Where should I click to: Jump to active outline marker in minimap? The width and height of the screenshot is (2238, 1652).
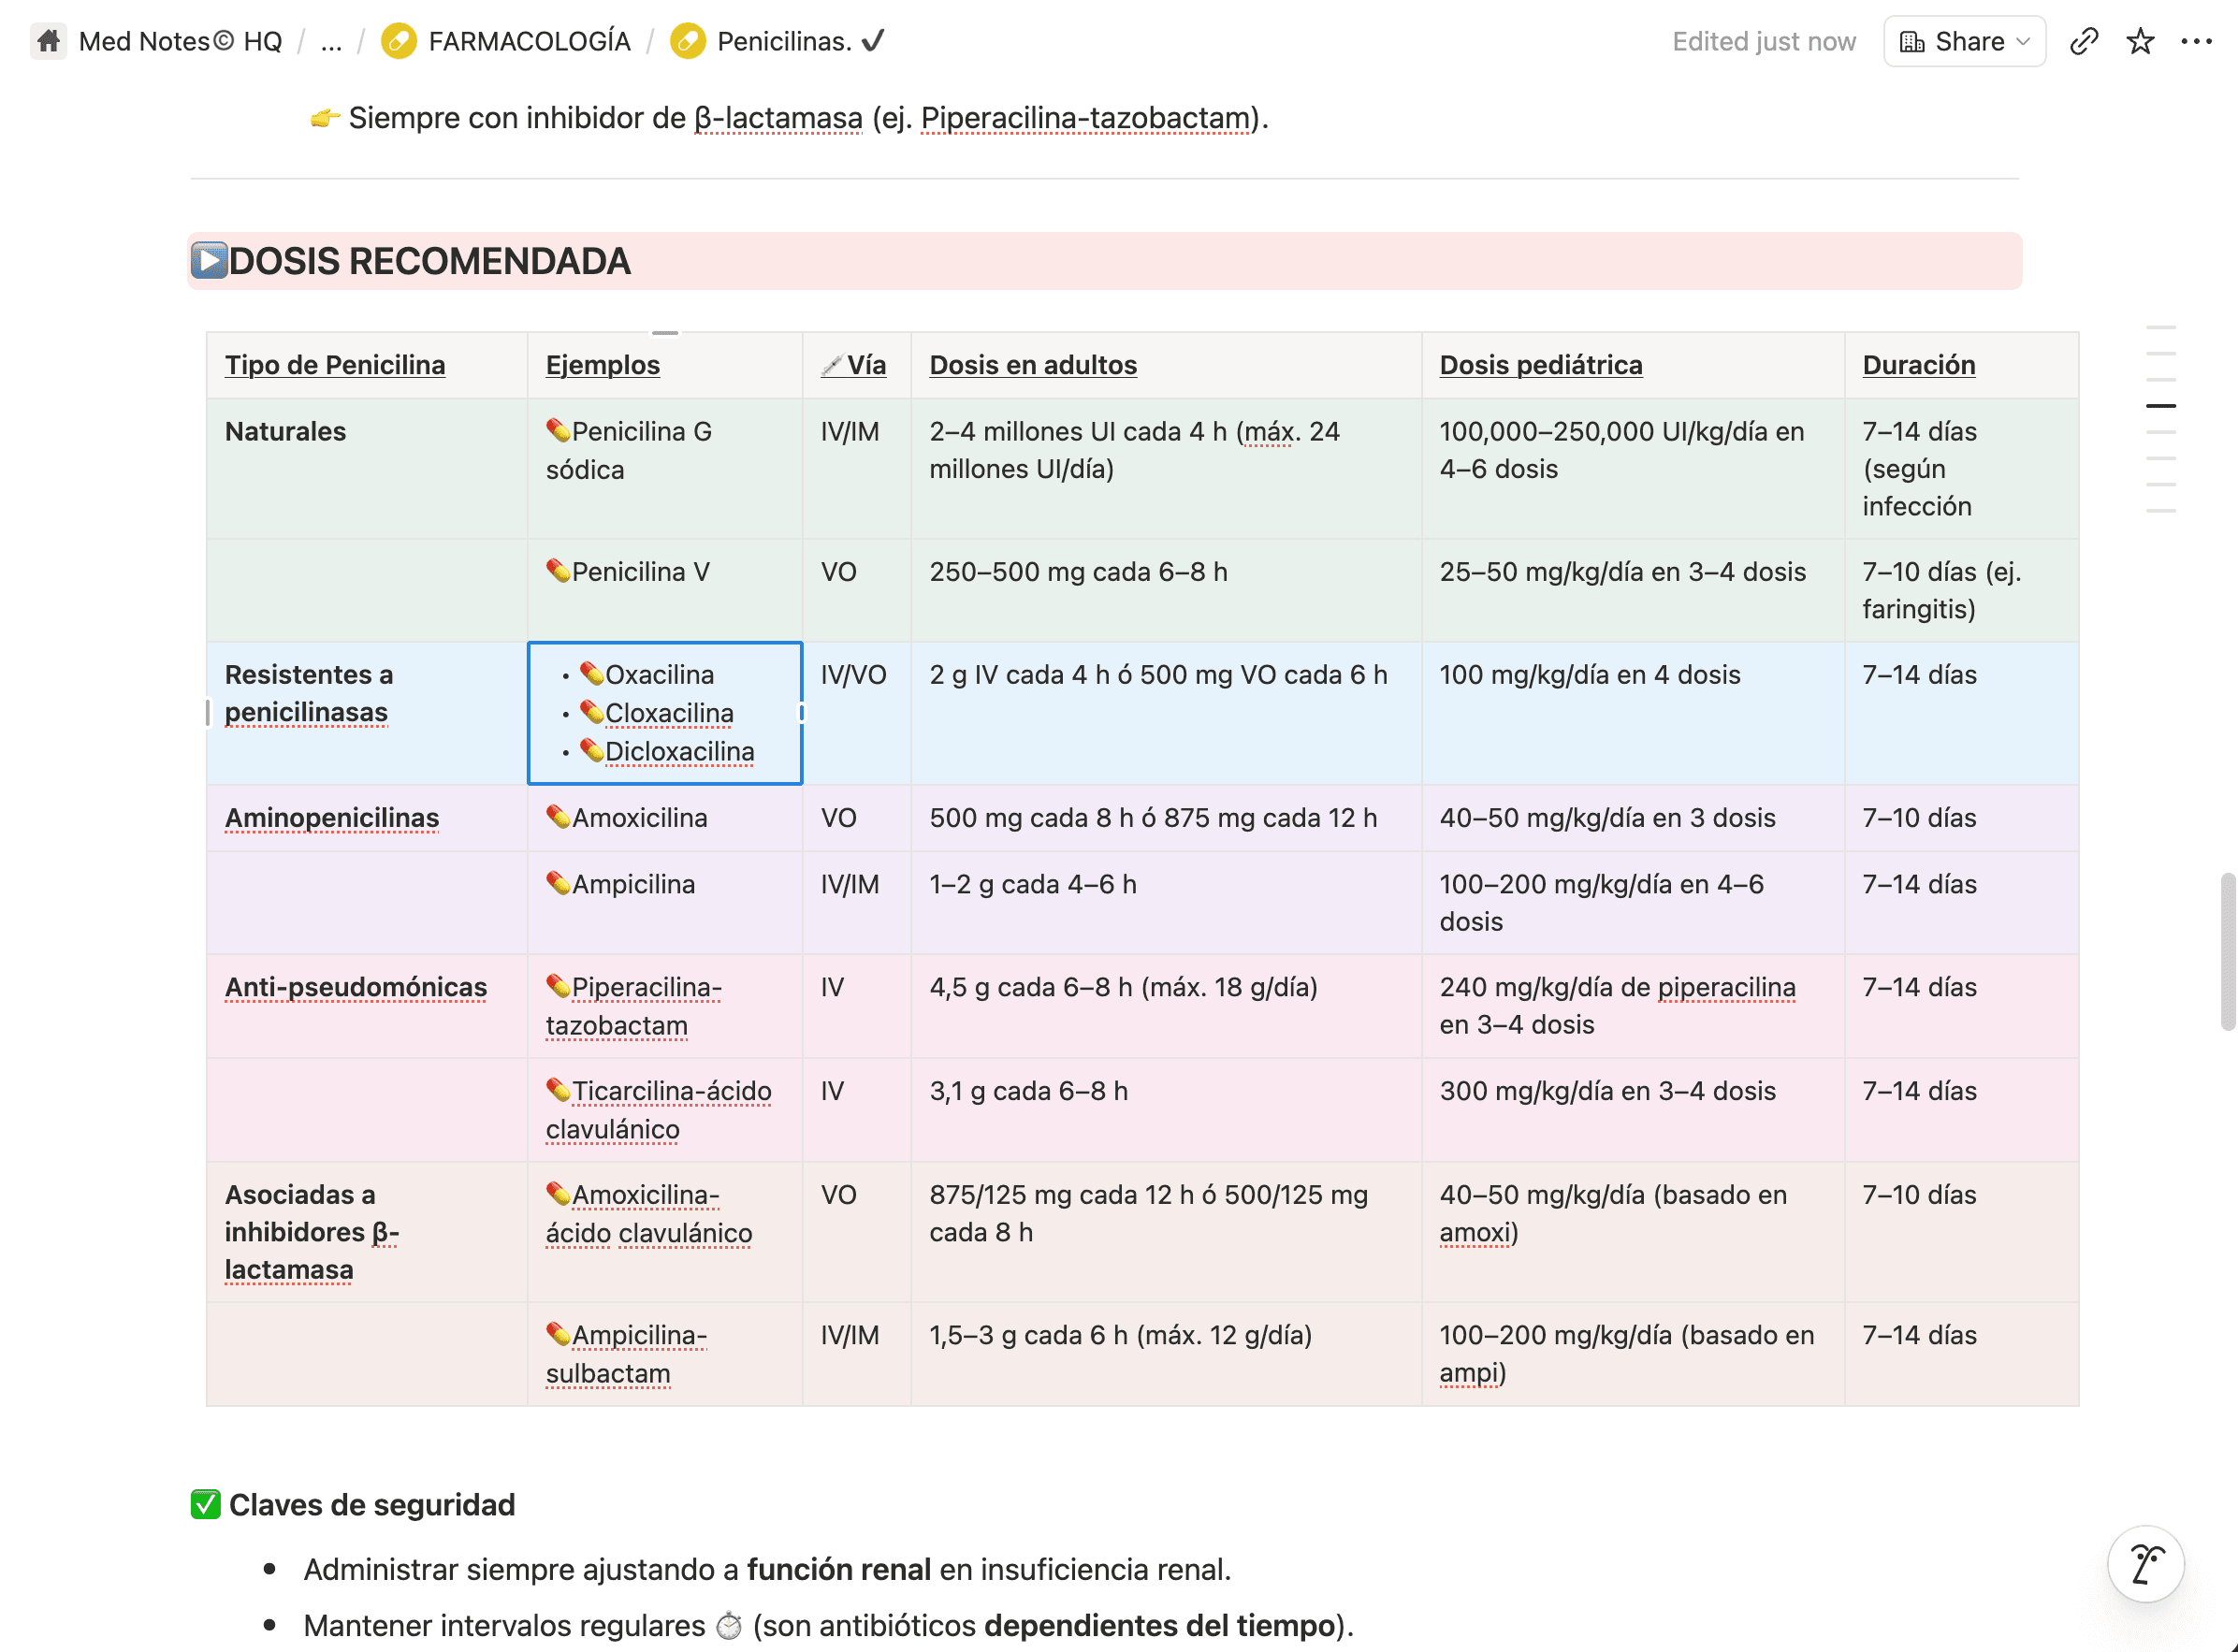2161,406
